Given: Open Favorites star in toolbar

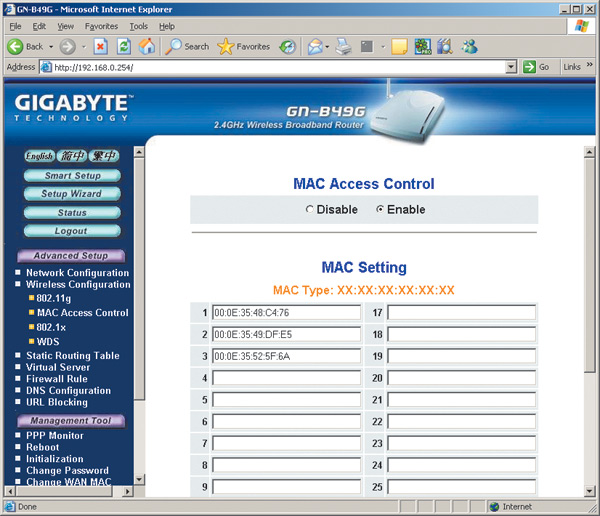Looking at the screenshot, I should 225,47.
